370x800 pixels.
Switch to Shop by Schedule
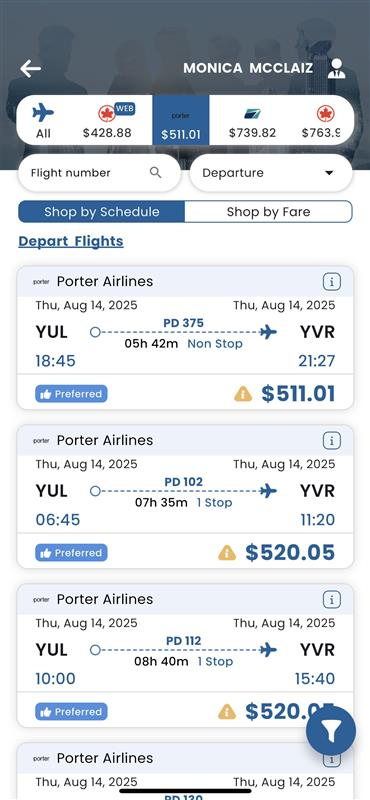point(102,212)
